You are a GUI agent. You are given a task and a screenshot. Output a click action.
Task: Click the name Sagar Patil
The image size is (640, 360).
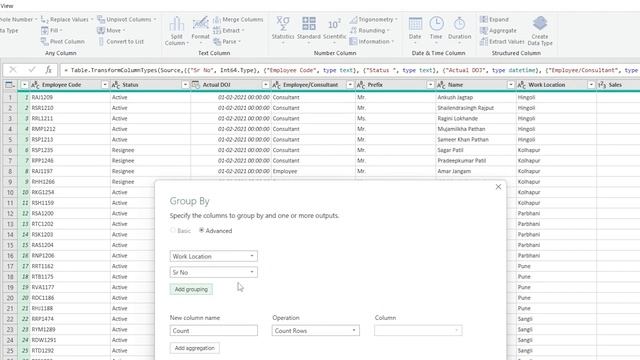[x=450, y=150]
